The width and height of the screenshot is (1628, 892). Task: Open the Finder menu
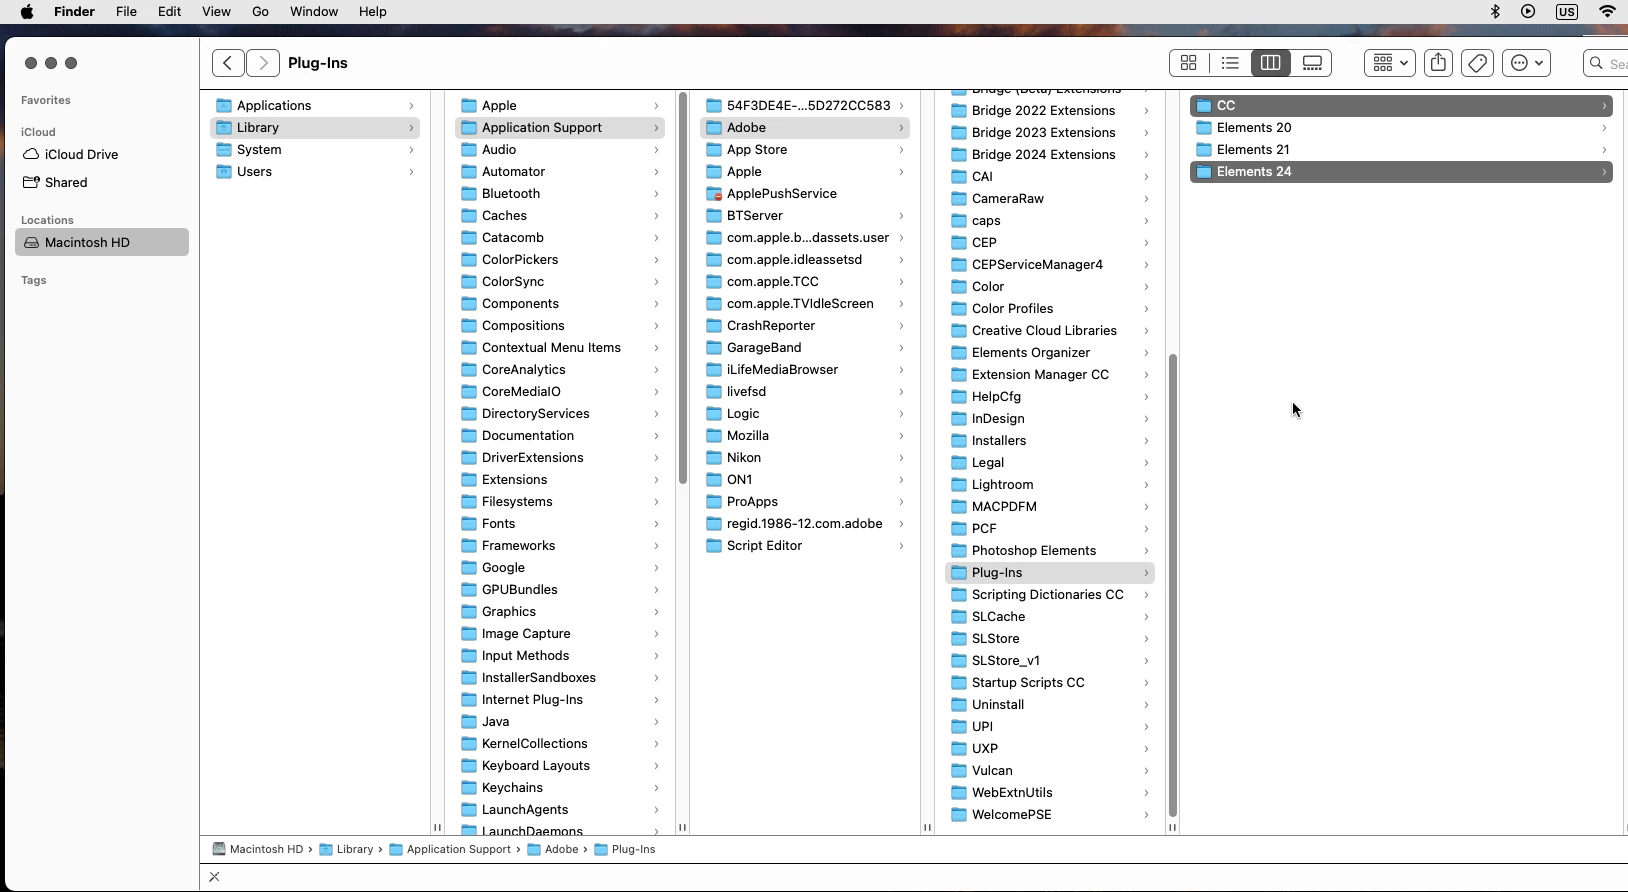[74, 12]
